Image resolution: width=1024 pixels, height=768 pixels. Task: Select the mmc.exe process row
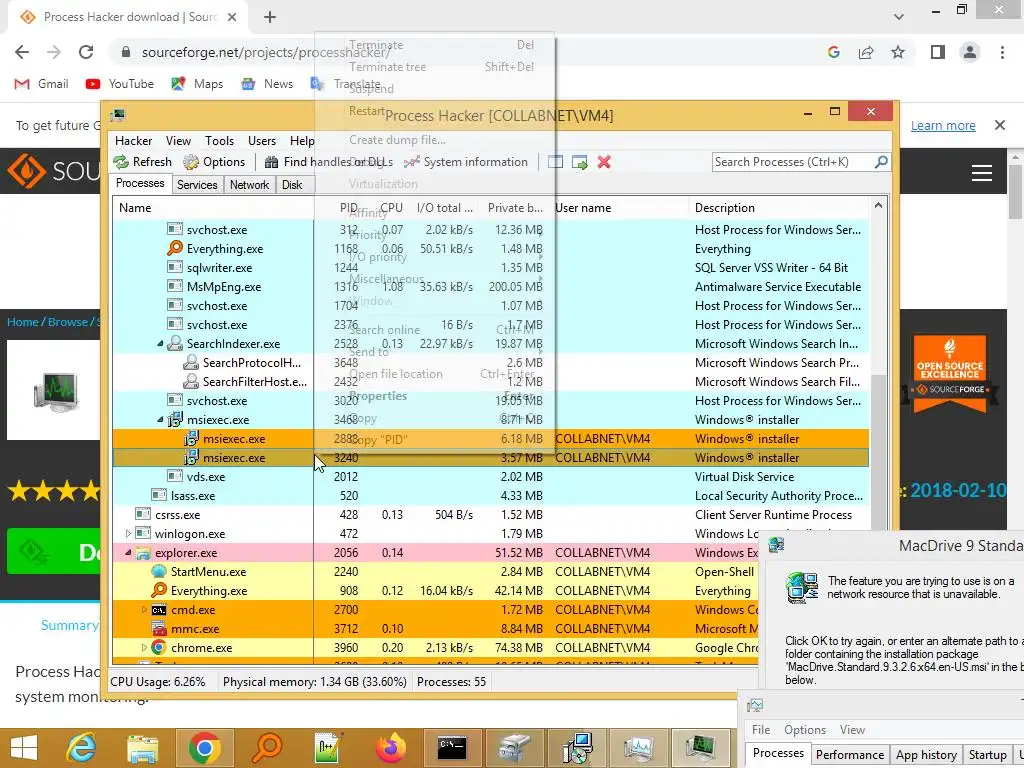pyautogui.click(x=434, y=629)
